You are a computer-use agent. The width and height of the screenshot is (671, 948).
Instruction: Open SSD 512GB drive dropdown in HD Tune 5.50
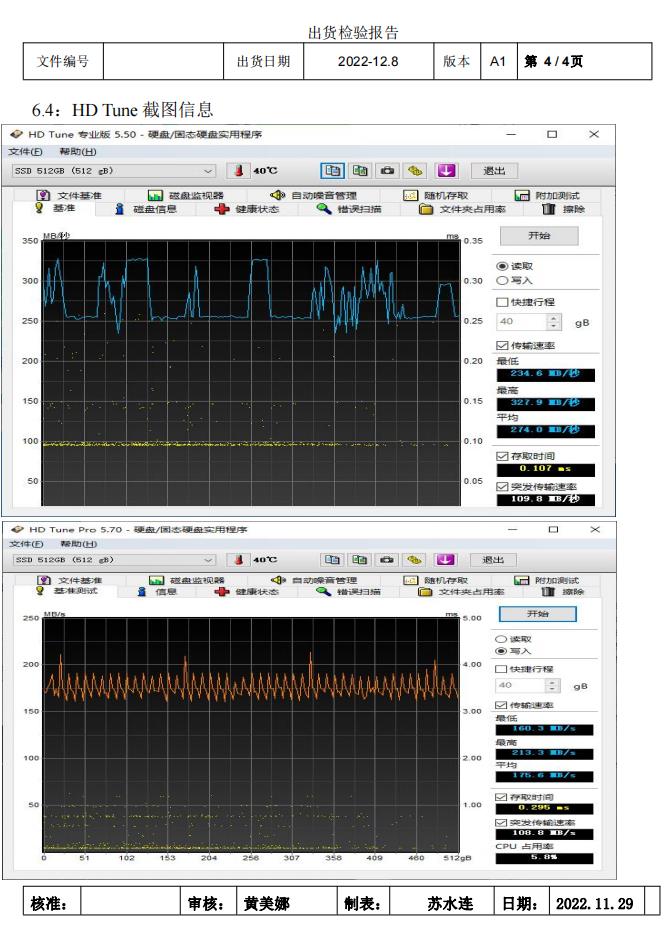pyautogui.click(x=114, y=171)
